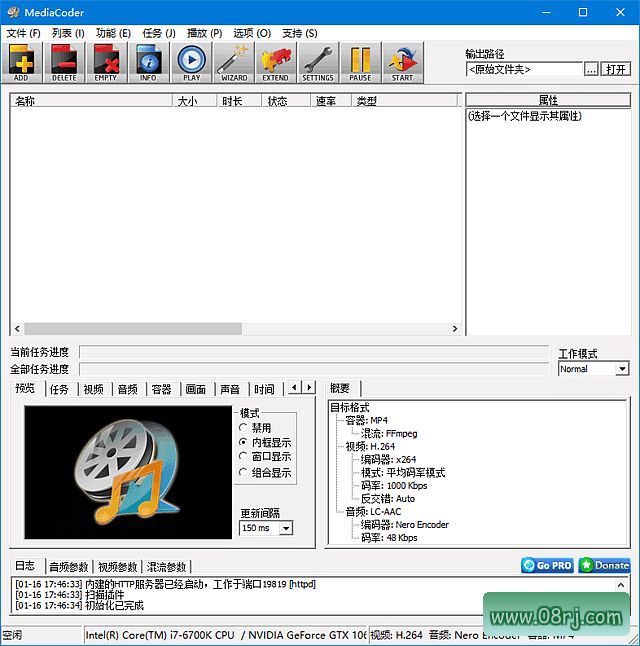This screenshot has width=640, height=646.
Task: Click the Donate button
Action: point(604,565)
